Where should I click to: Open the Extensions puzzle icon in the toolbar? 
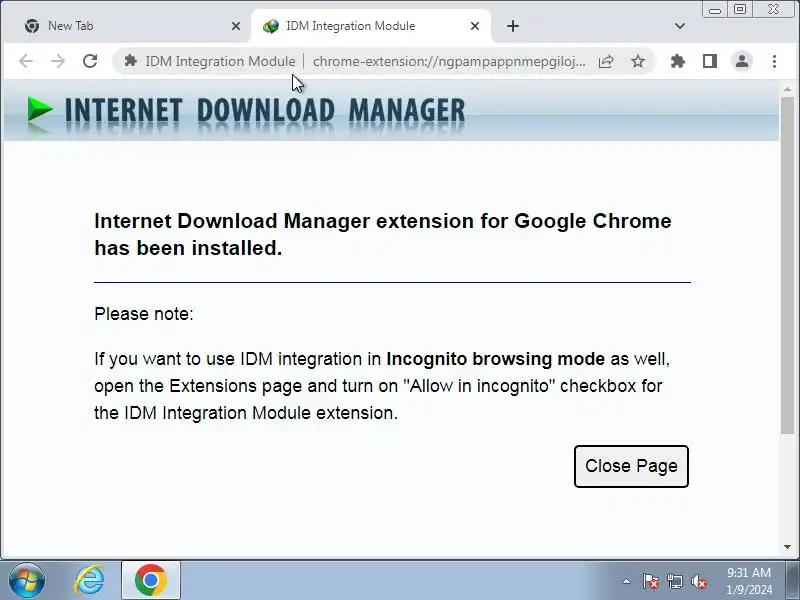678,61
